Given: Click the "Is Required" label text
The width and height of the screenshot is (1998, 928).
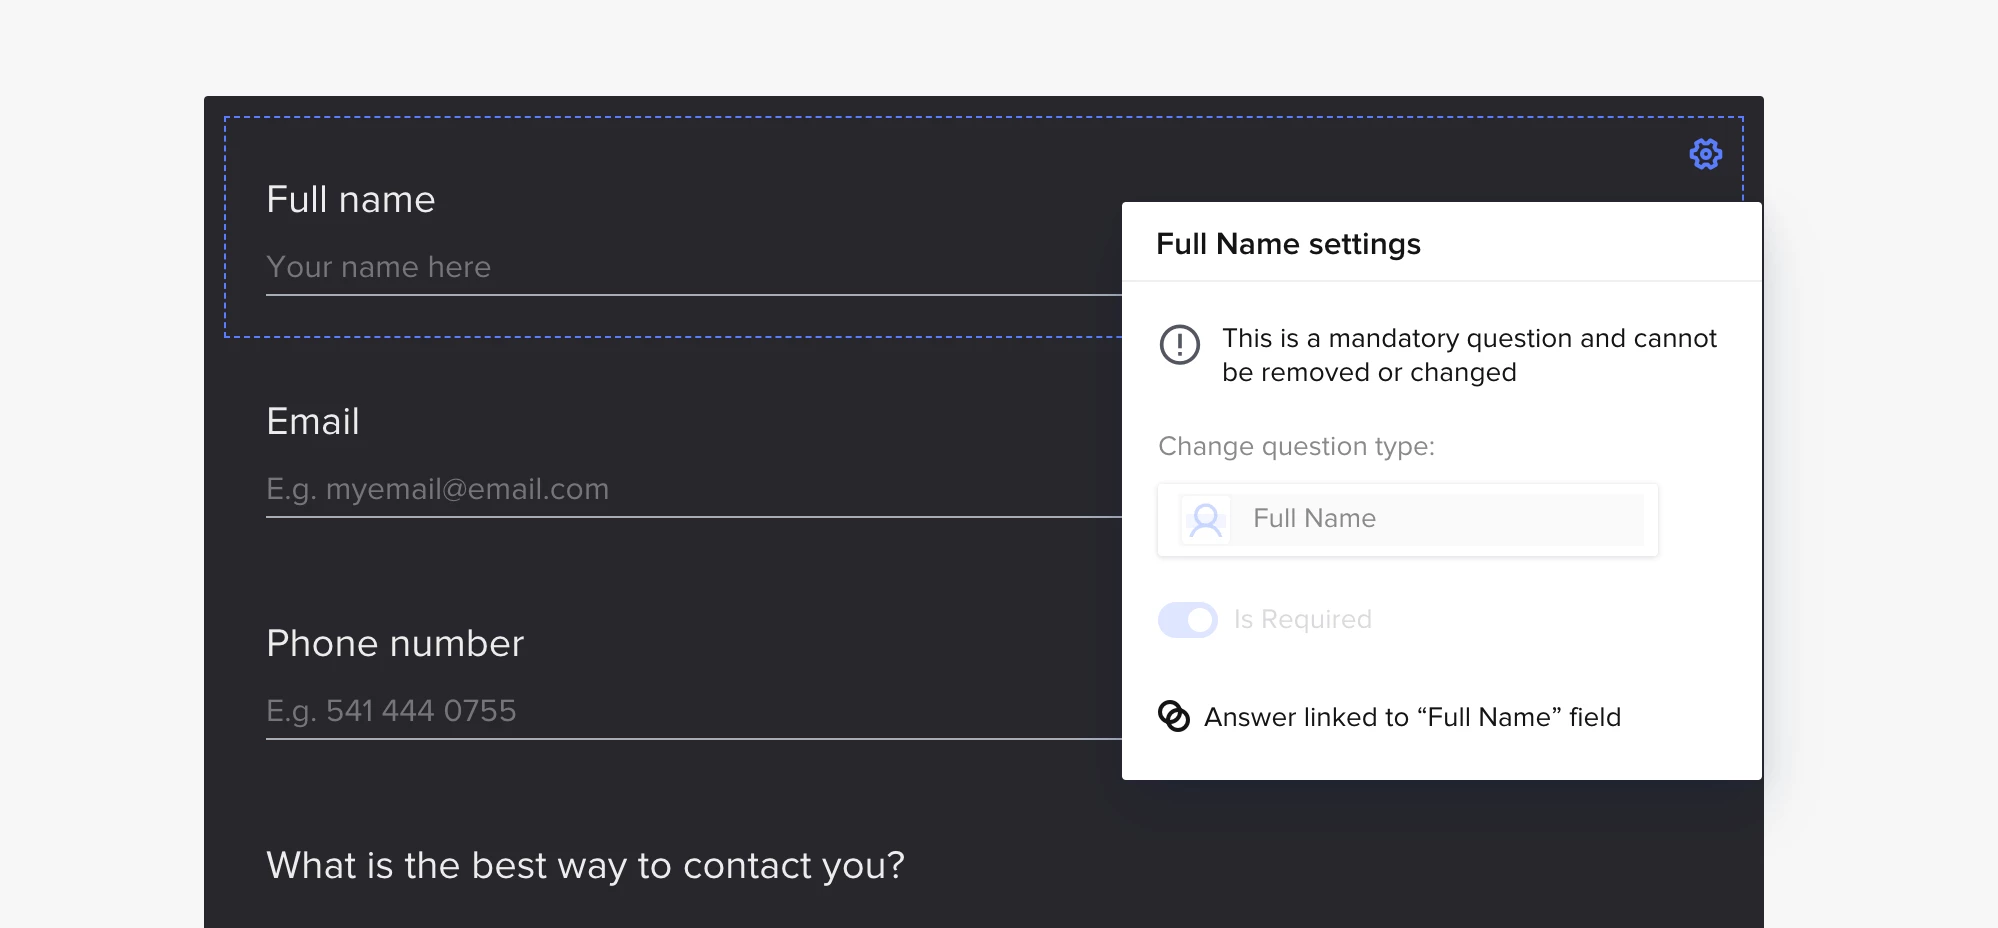Looking at the screenshot, I should [1302, 620].
